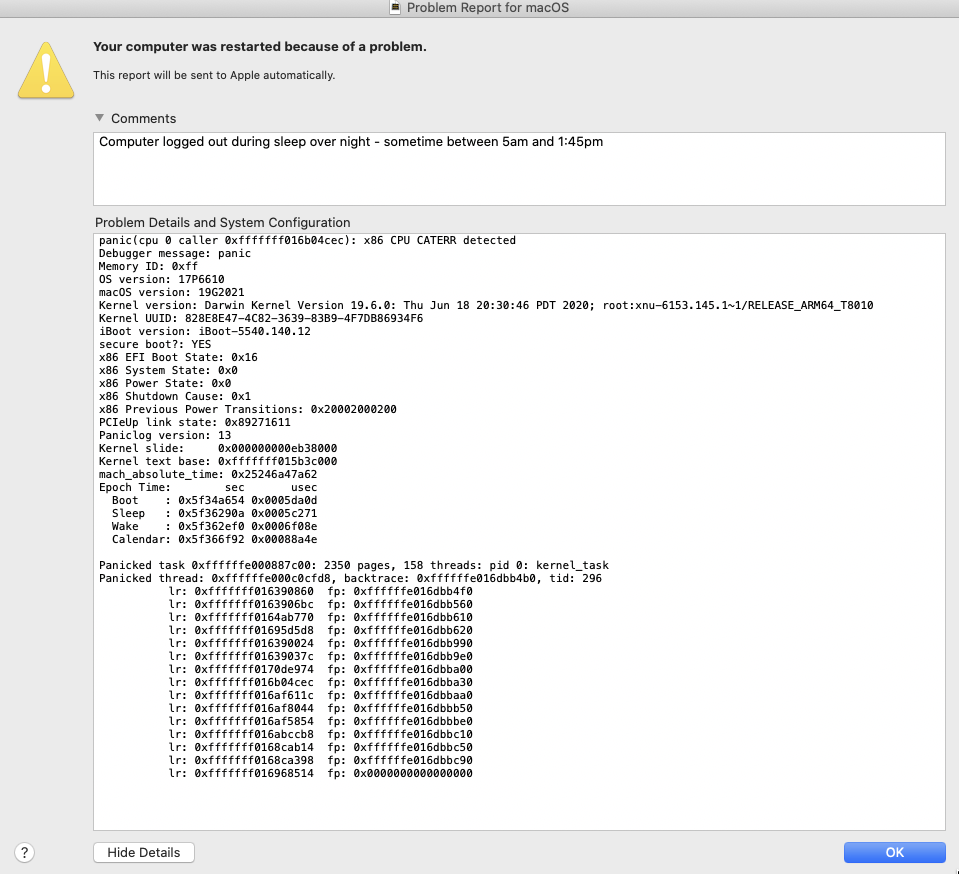
Task: Click the yellow warning alert icon
Action: point(46,70)
